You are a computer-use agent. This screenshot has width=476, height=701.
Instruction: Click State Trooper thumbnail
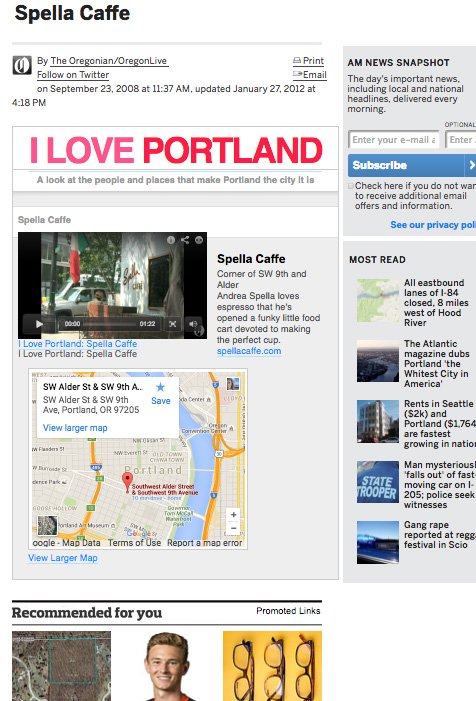378,482
